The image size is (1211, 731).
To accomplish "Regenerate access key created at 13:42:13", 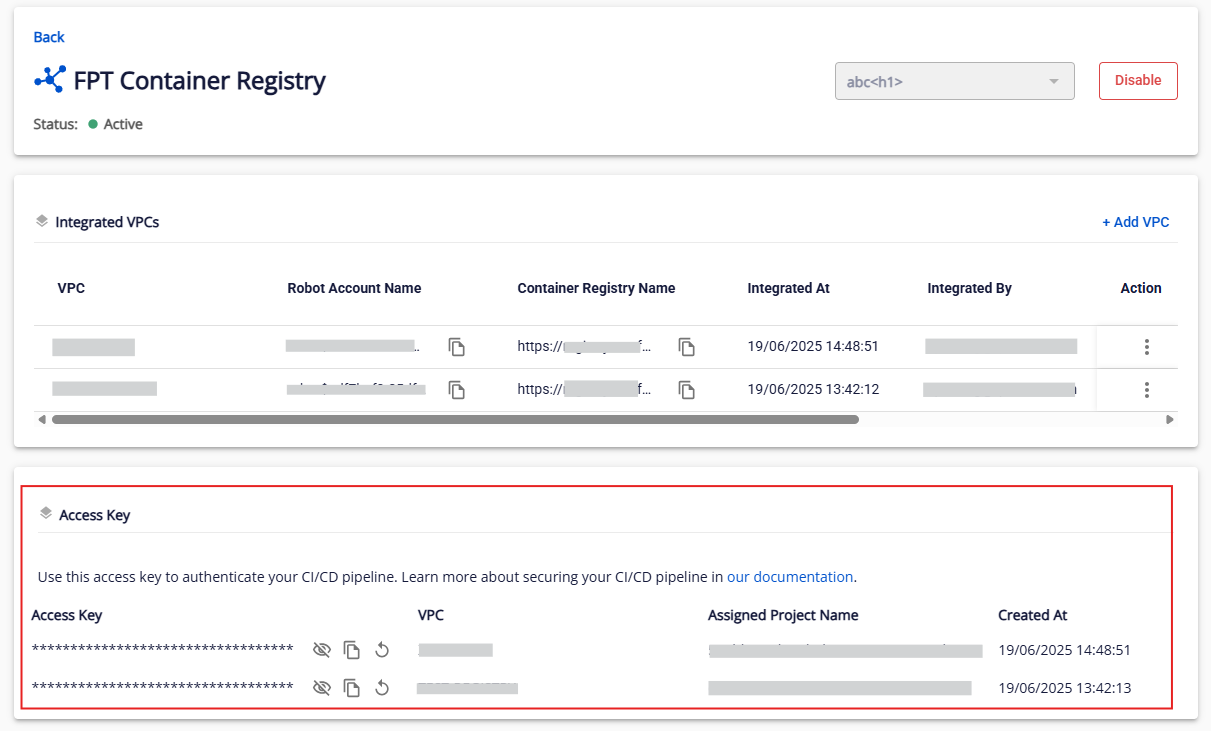I will tap(382, 688).
